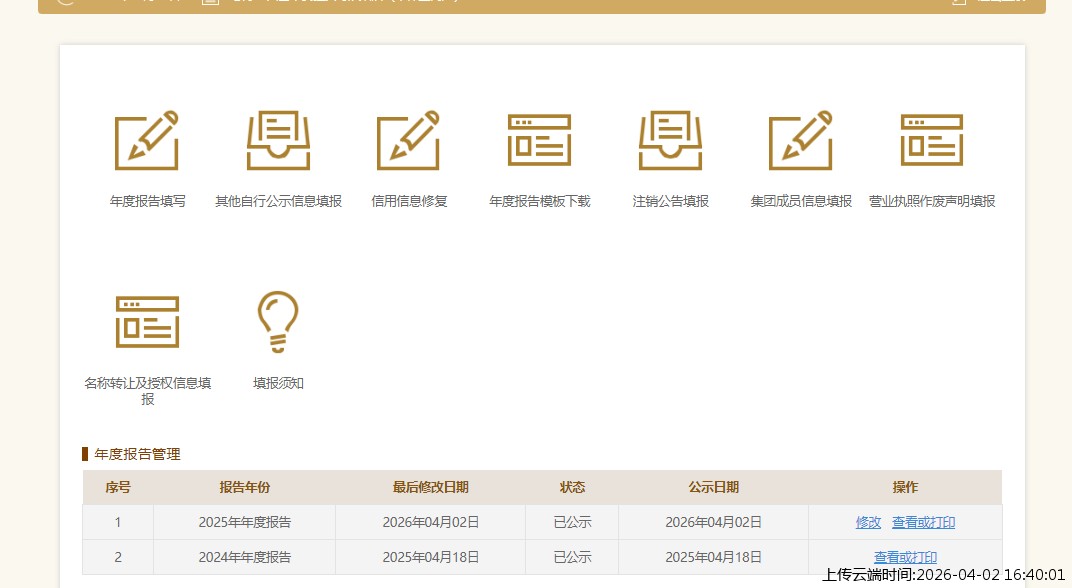
Task: Click the 最后修改日期 column header
Action: coord(430,488)
